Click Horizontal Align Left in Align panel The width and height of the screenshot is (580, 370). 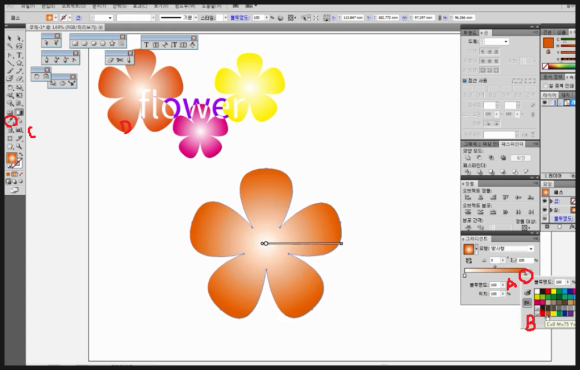pos(468,198)
